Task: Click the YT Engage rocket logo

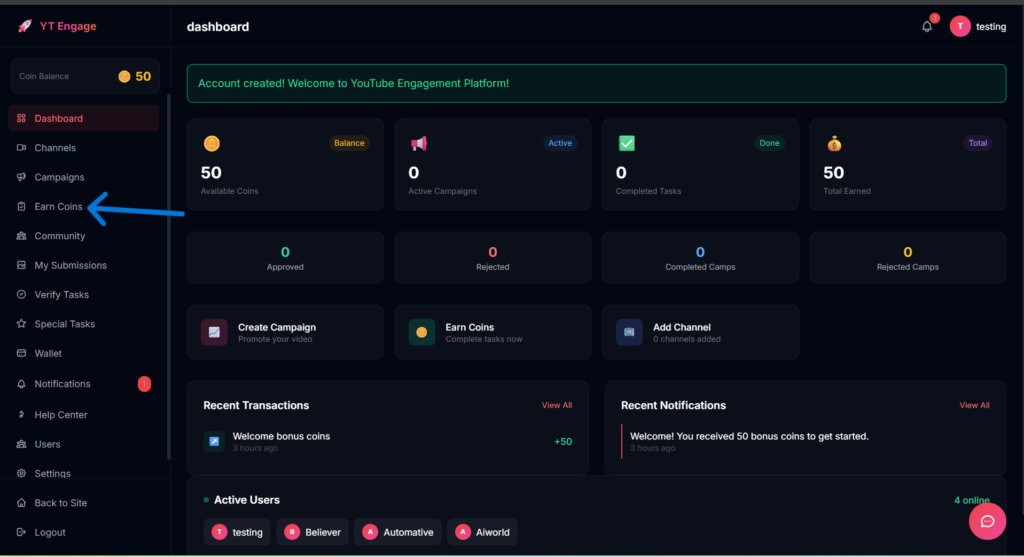Action: click(x=25, y=26)
